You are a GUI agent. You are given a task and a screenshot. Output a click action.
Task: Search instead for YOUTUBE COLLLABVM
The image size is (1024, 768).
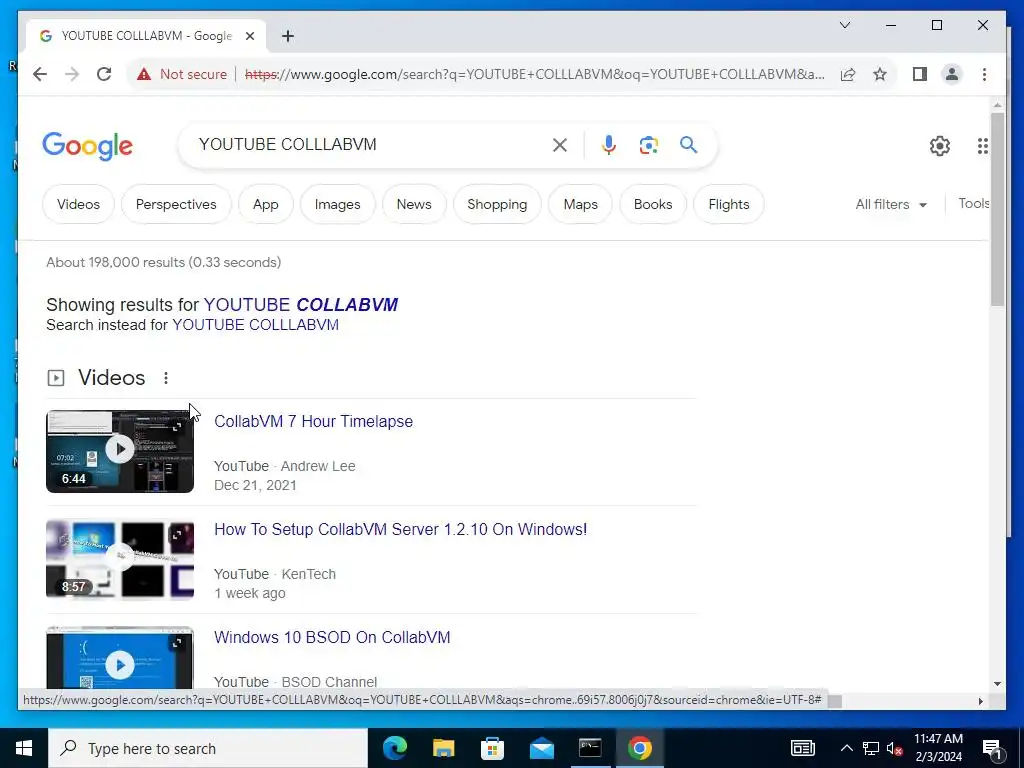(x=255, y=325)
